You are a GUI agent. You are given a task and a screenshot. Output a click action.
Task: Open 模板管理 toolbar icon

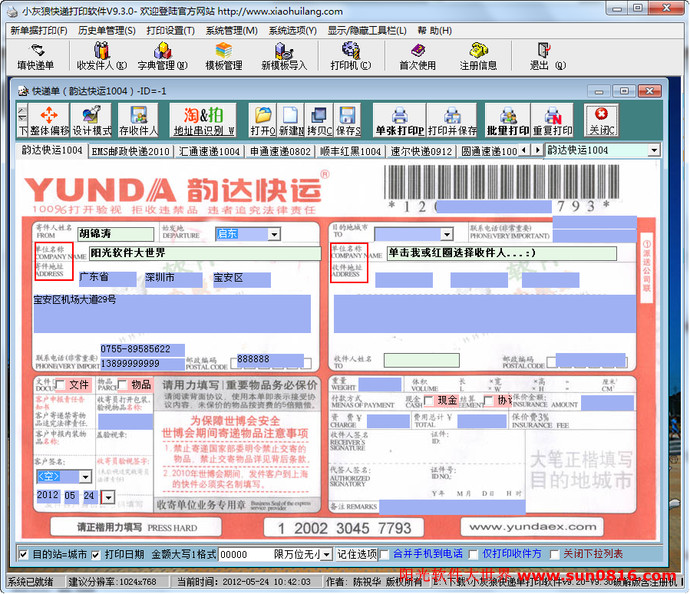(224, 56)
